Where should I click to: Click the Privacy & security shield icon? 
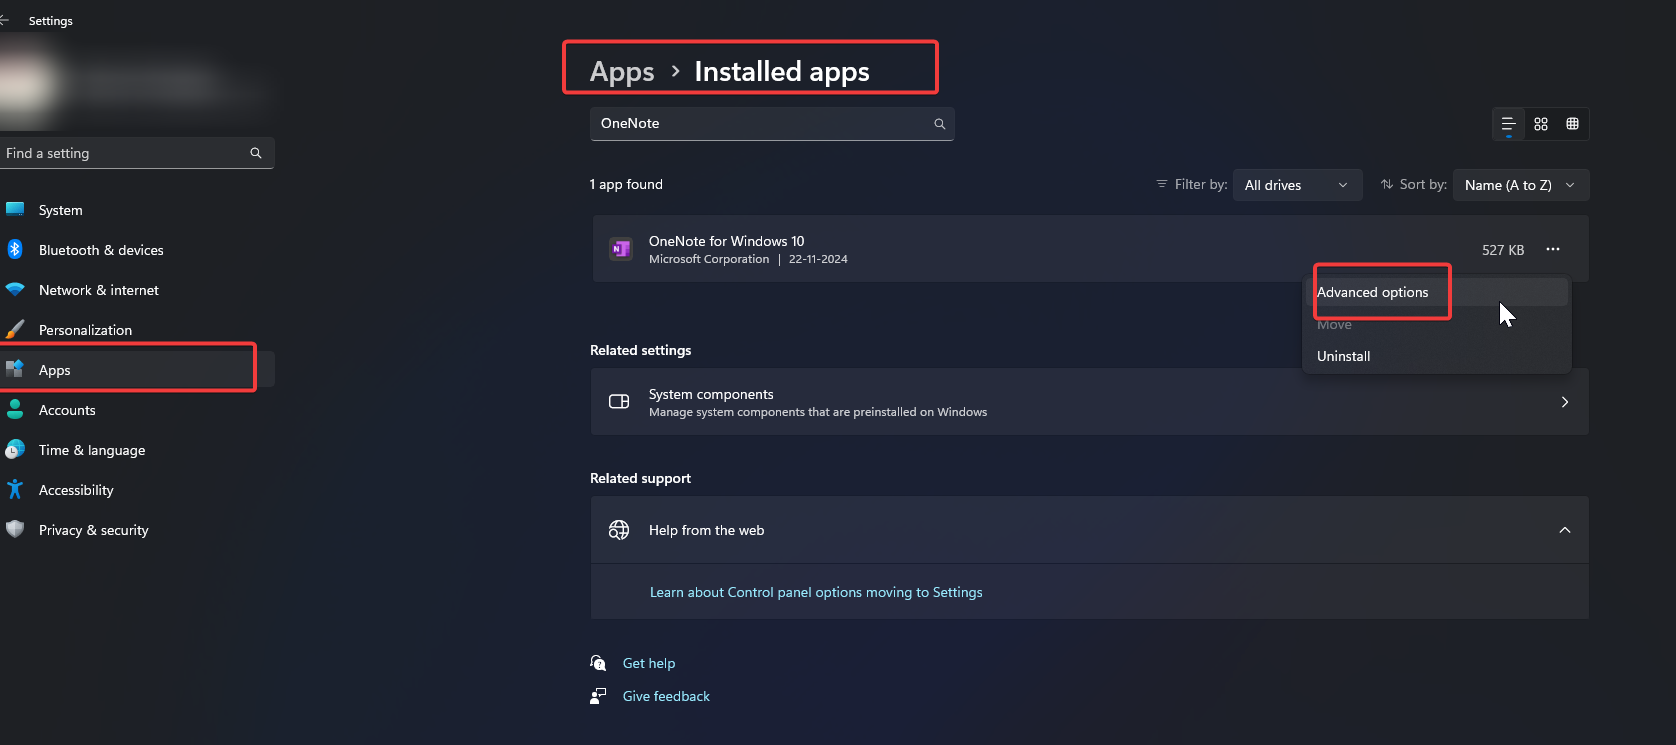click(15, 529)
